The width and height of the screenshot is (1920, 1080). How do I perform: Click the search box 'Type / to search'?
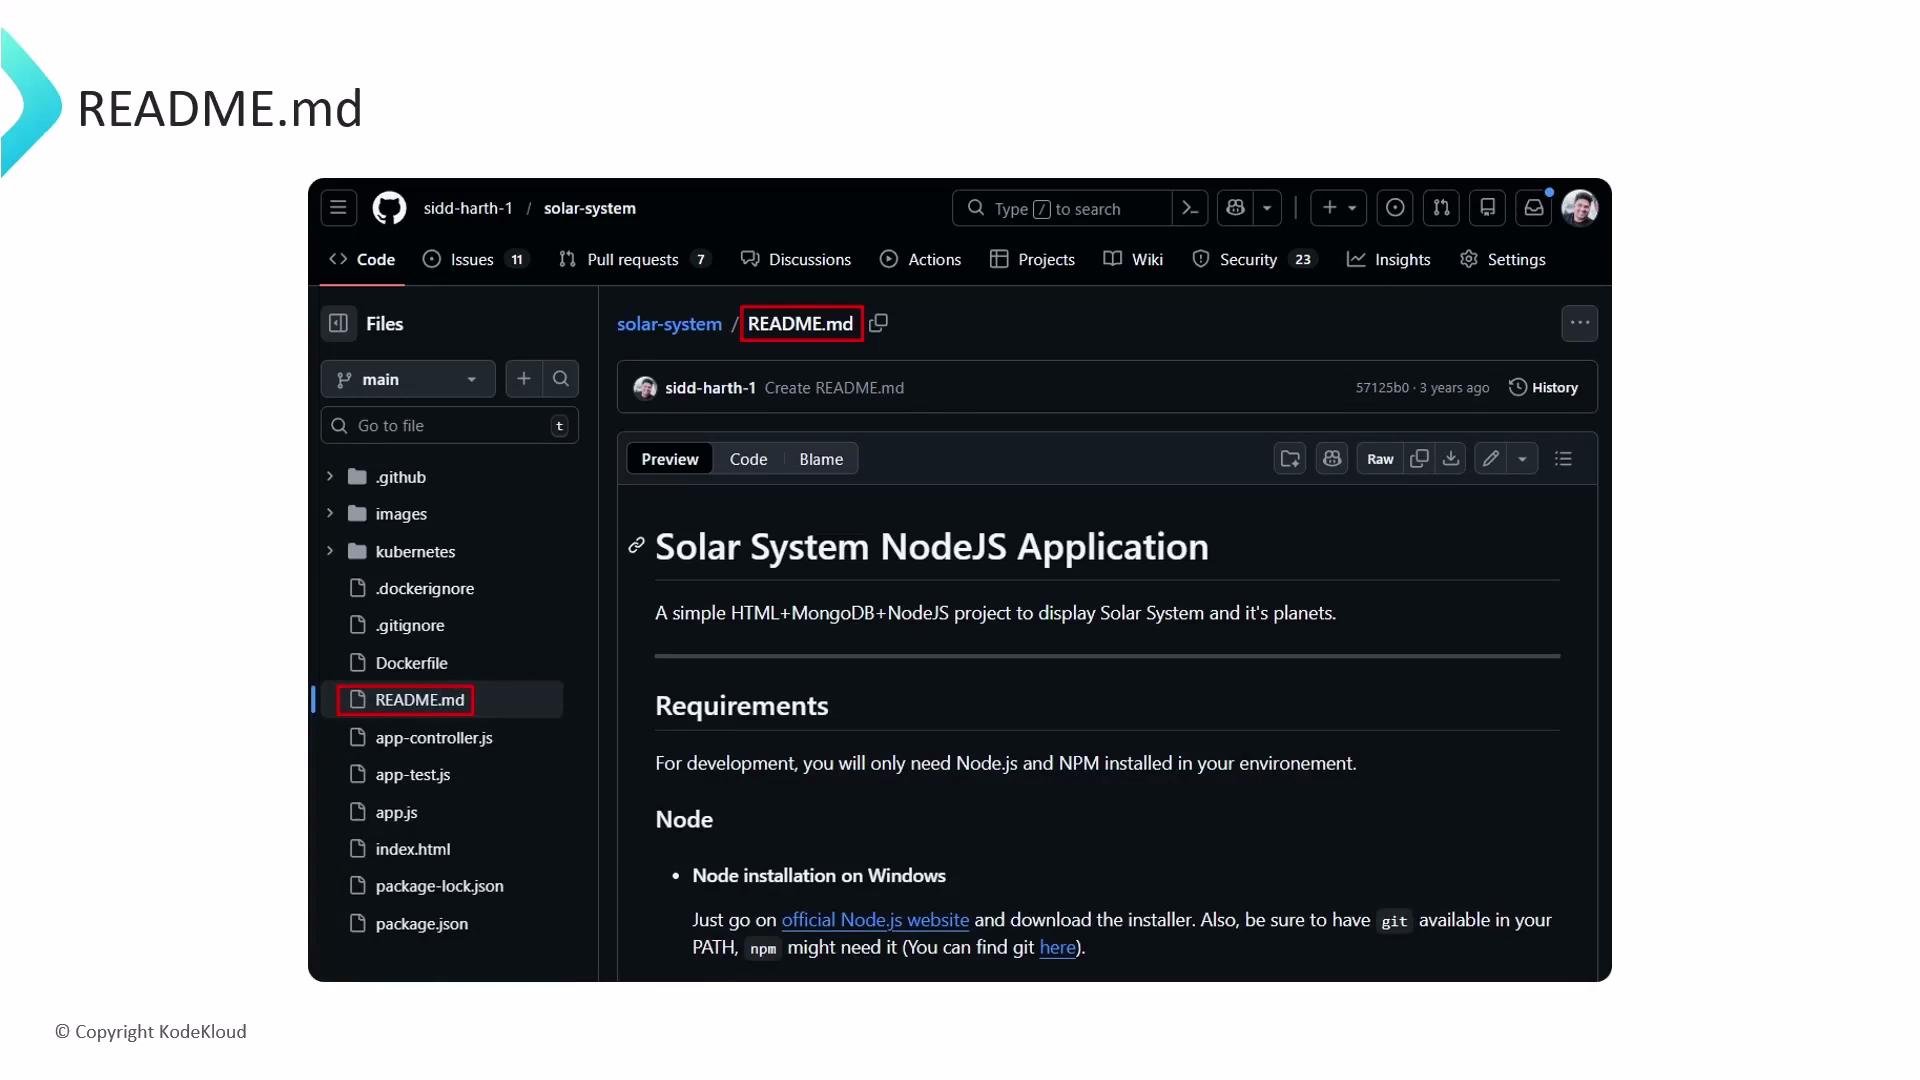1062,208
